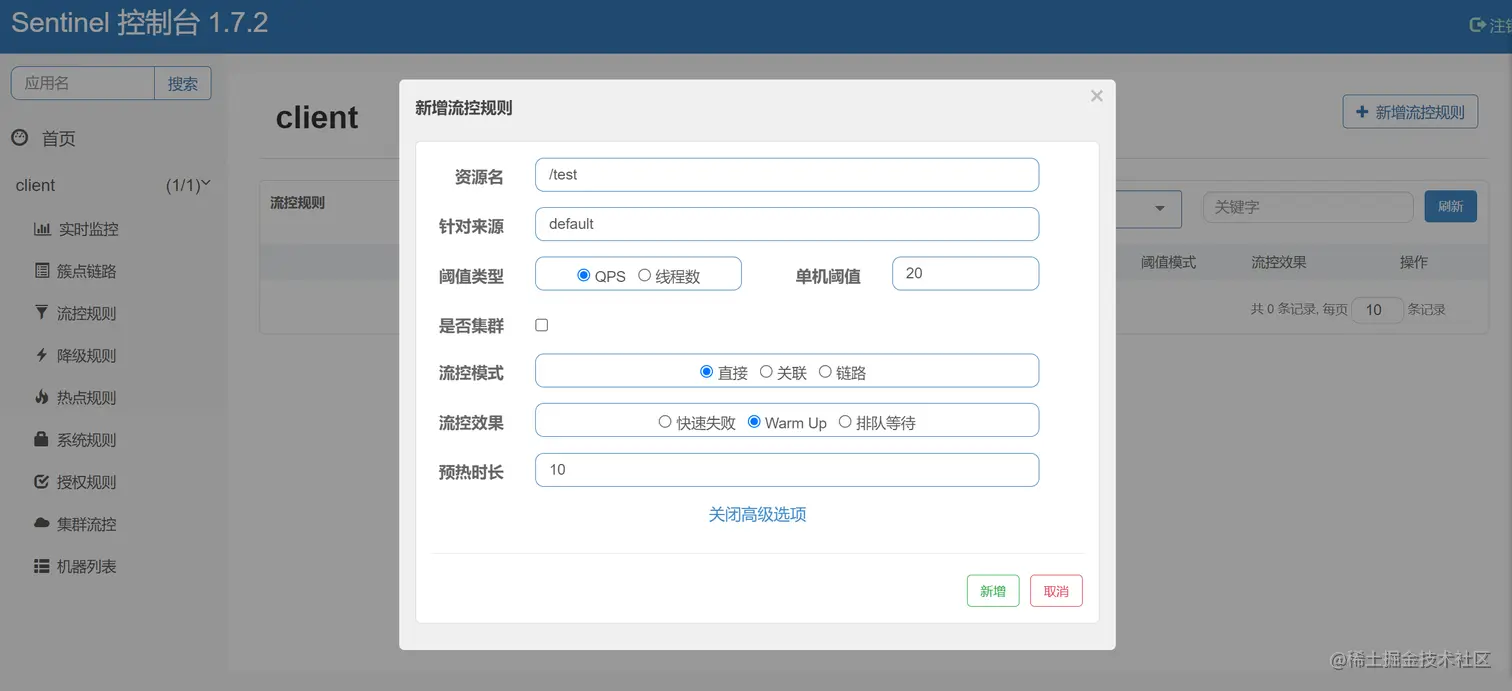
Task: Choose 直接 flow control mode
Action: (x=706, y=371)
